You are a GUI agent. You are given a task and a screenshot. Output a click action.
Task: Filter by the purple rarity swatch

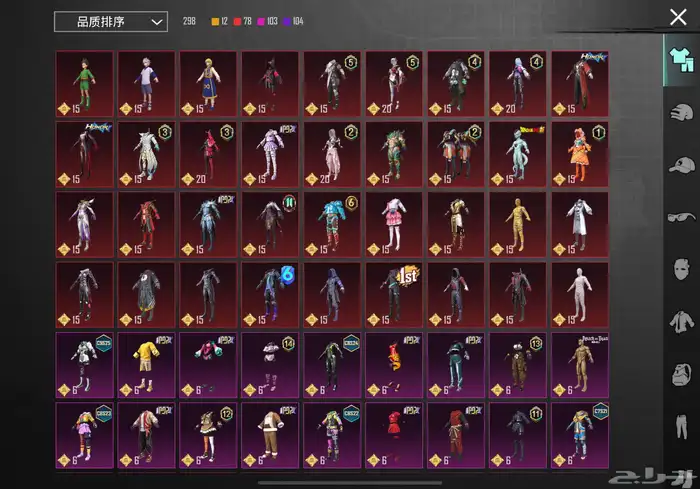click(x=288, y=21)
